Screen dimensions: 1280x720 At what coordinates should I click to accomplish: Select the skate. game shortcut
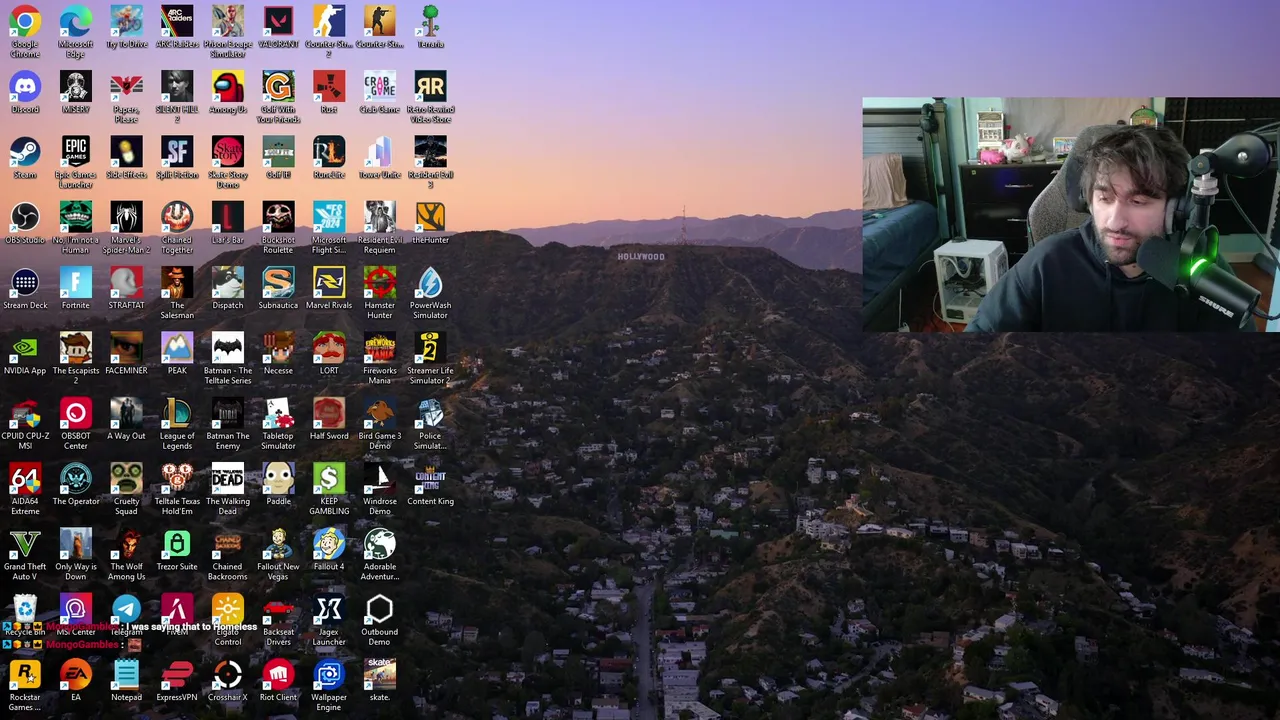(x=379, y=674)
